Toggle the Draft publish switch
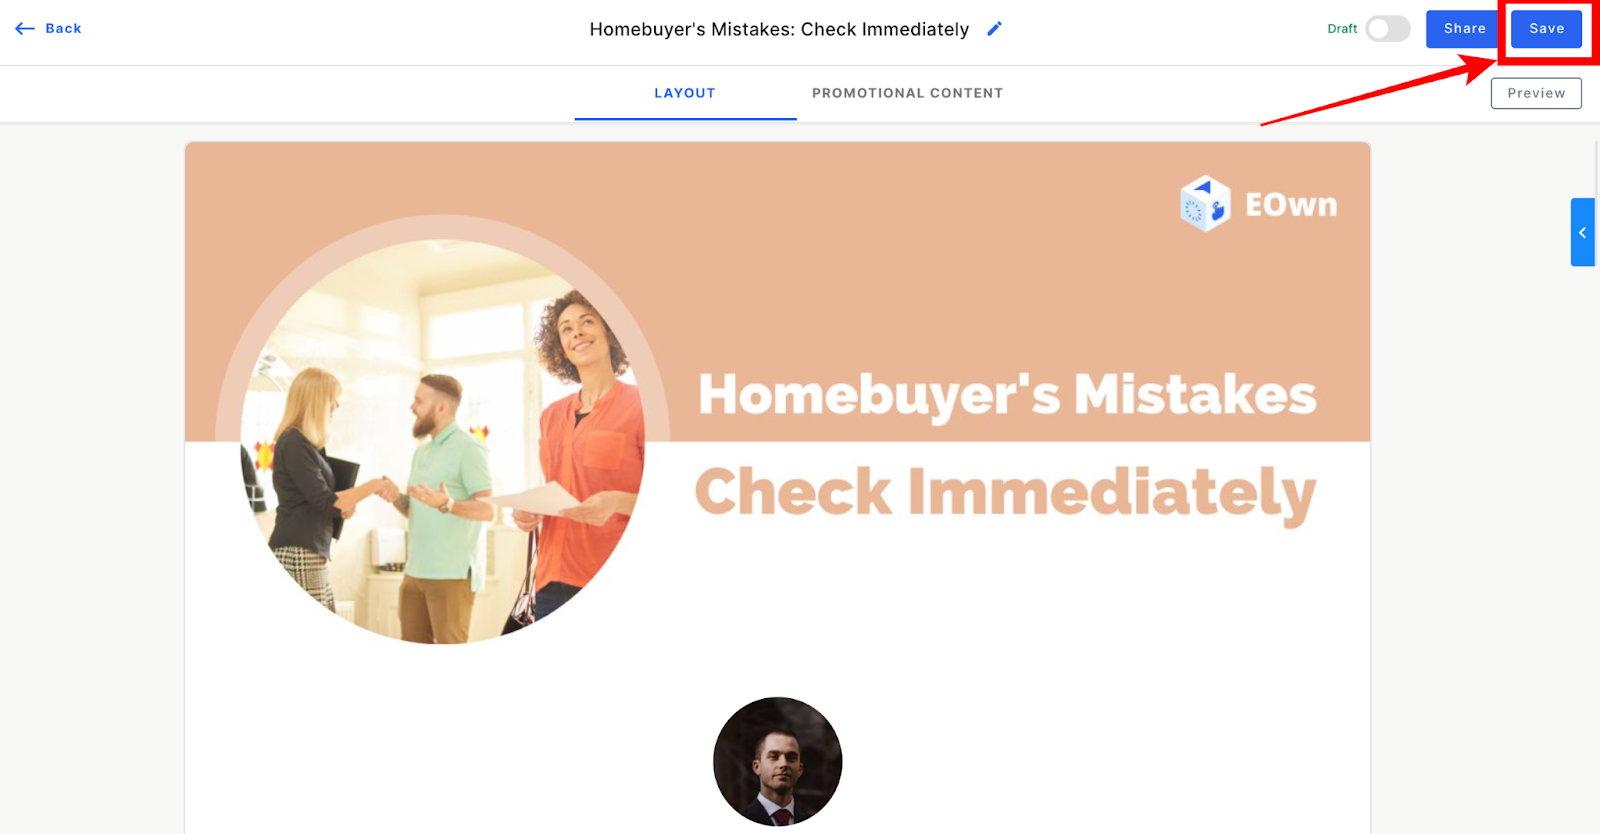The width and height of the screenshot is (1600, 834). (1388, 29)
